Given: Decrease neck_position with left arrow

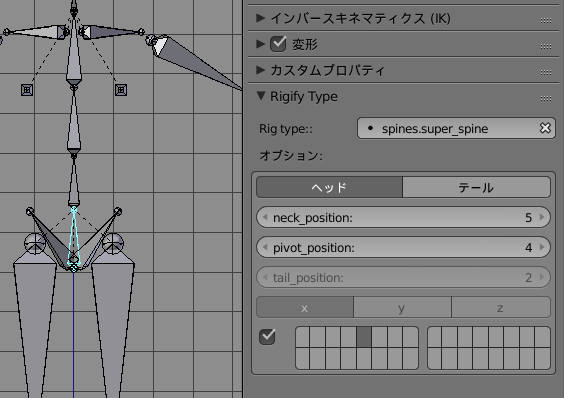Looking at the screenshot, I should pos(265,217).
